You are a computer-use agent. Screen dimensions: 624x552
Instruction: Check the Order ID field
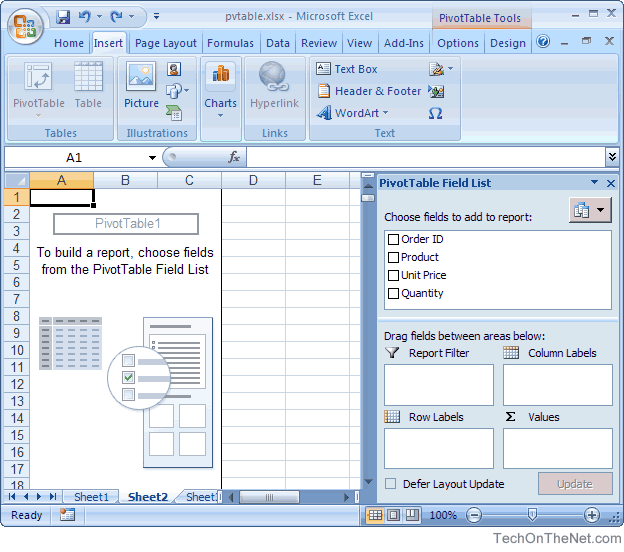click(393, 239)
